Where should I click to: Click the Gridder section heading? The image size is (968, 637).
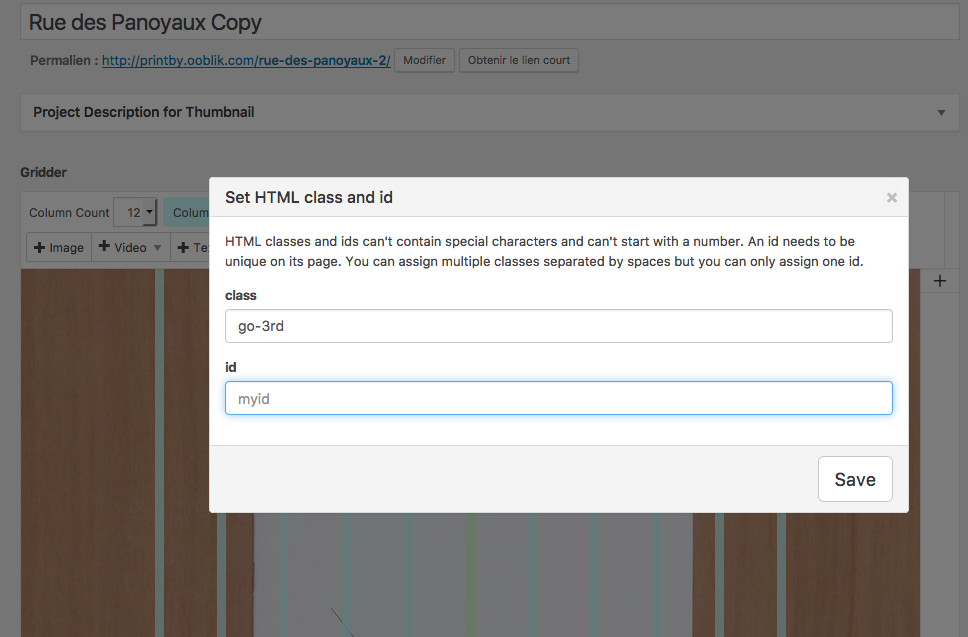pos(44,172)
